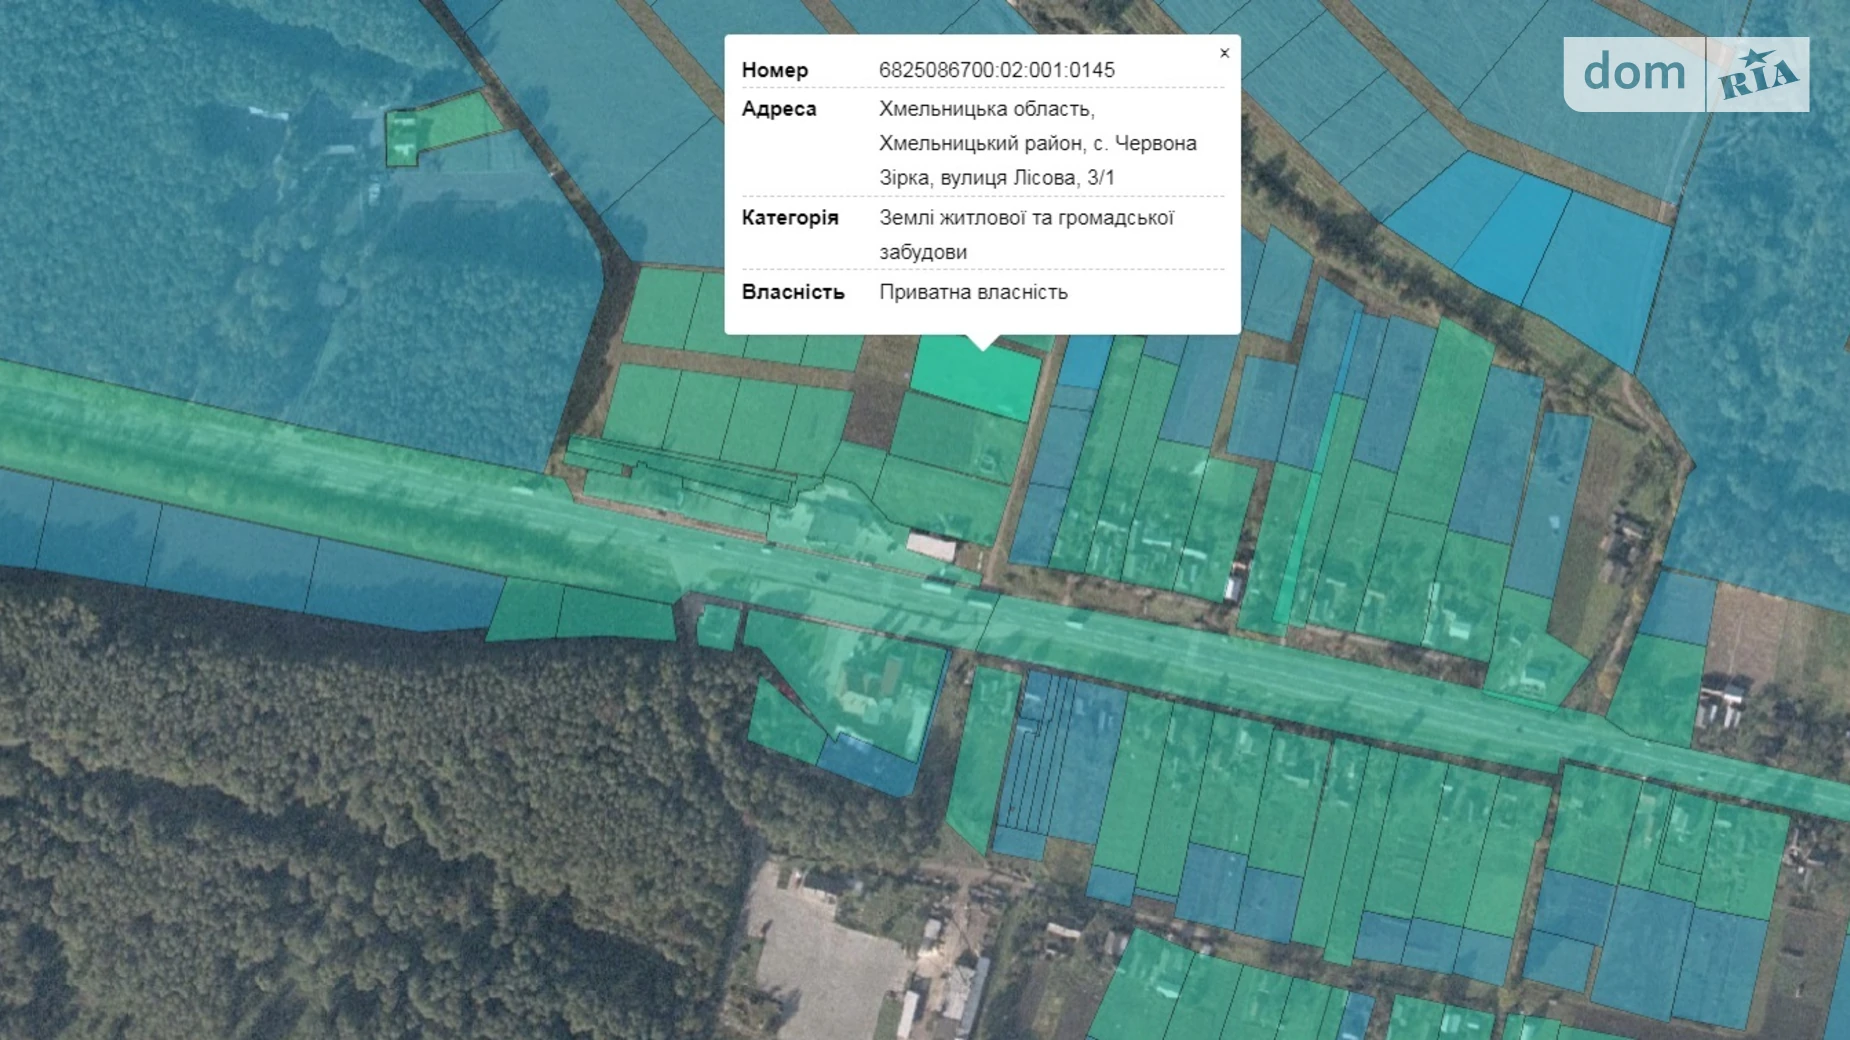1850x1040 pixels.
Task: Select cadastral number 6825086700:02:001:0145
Action: point(996,70)
